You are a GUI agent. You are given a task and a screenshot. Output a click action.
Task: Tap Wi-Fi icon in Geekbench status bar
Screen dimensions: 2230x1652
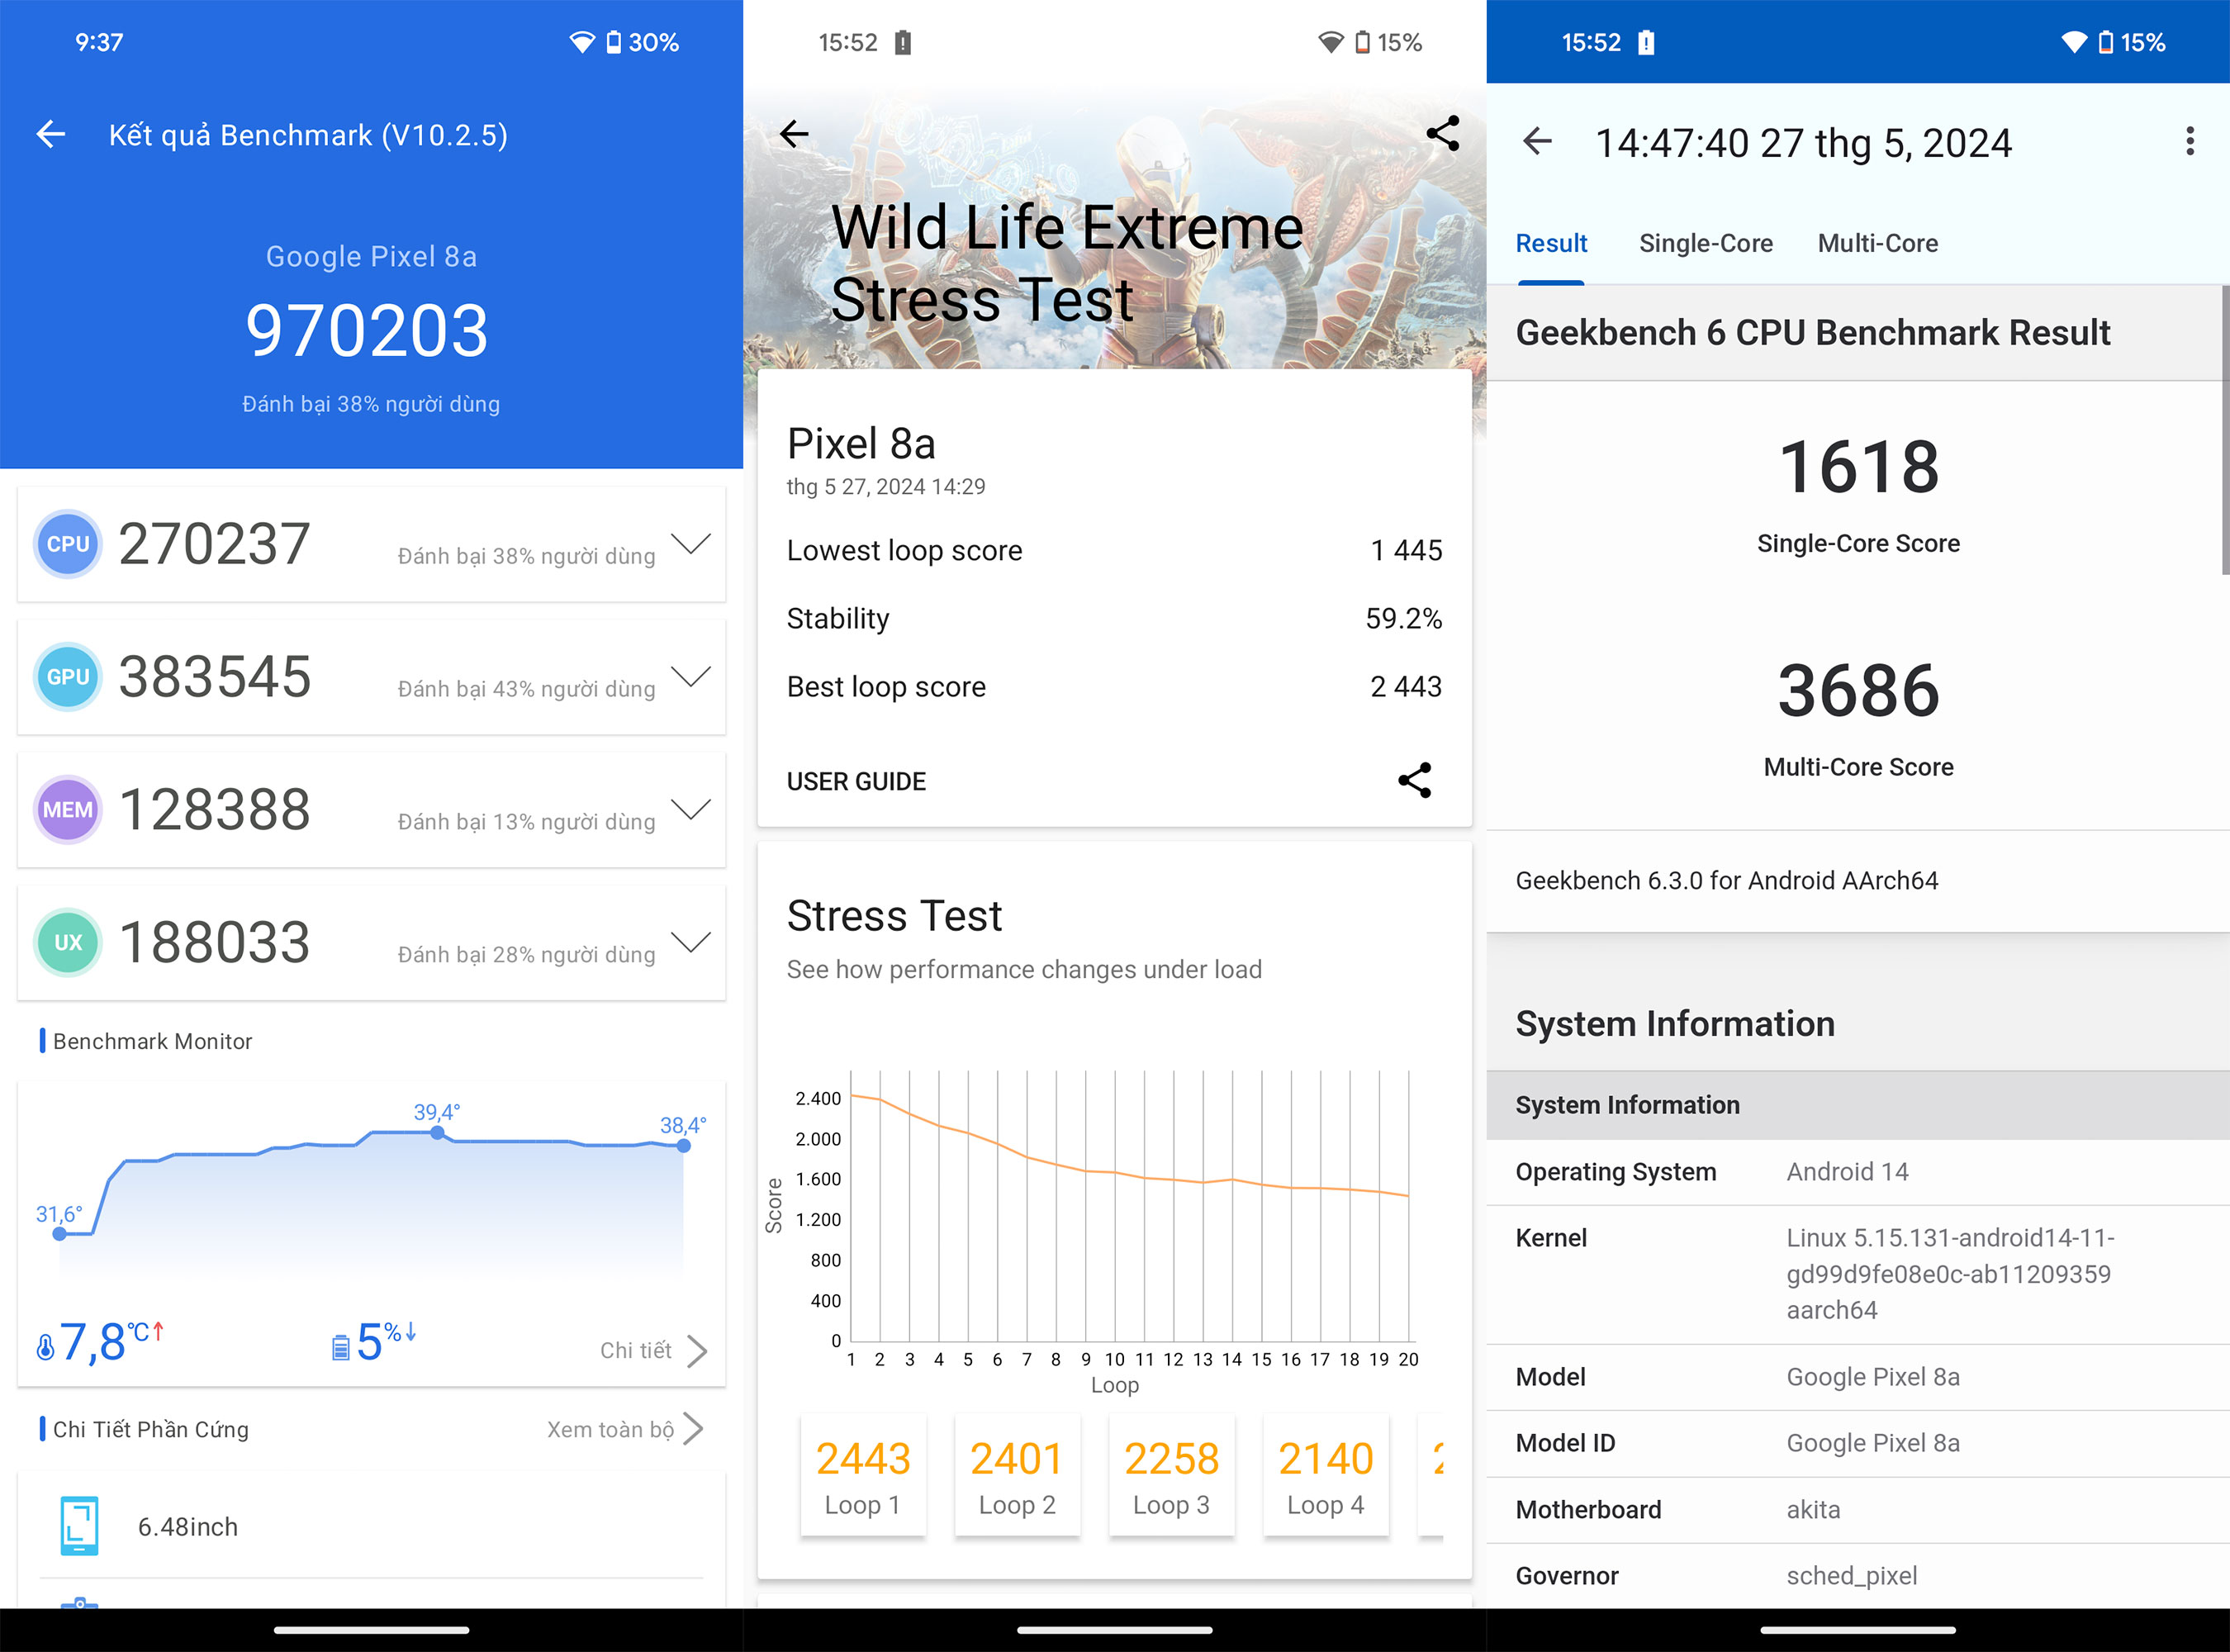[x=2075, y=42]
